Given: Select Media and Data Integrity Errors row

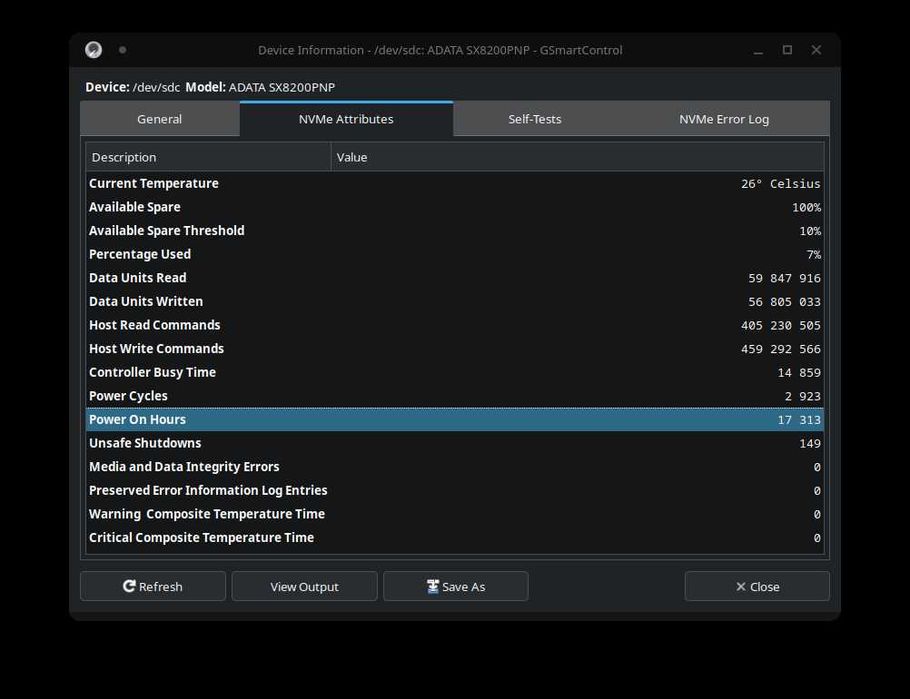Looking at the screenshot, I should click(454, 467).
